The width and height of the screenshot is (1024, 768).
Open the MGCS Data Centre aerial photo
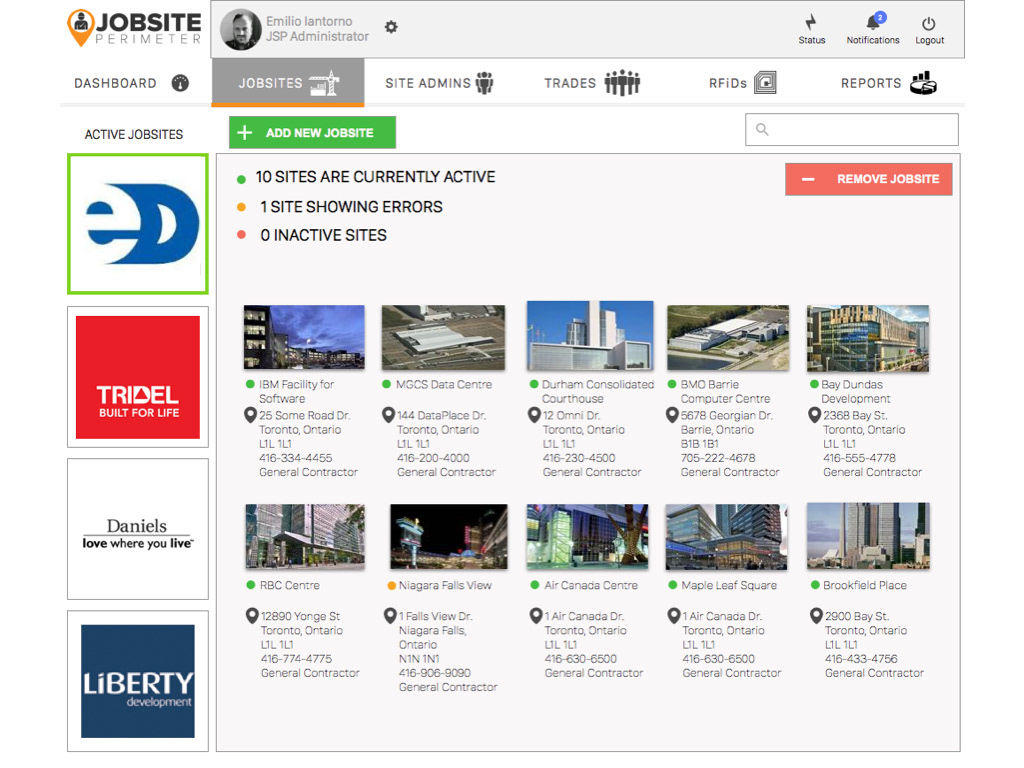(443, 338)
